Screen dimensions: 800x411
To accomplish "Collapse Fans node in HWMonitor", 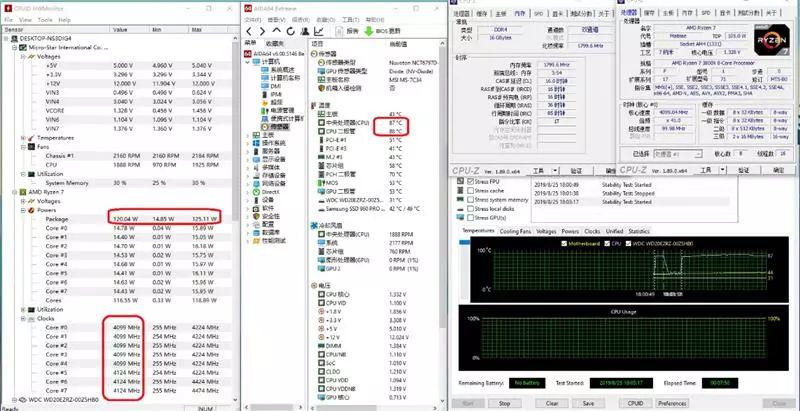I will pyautogui.click(x=23, y=147).
